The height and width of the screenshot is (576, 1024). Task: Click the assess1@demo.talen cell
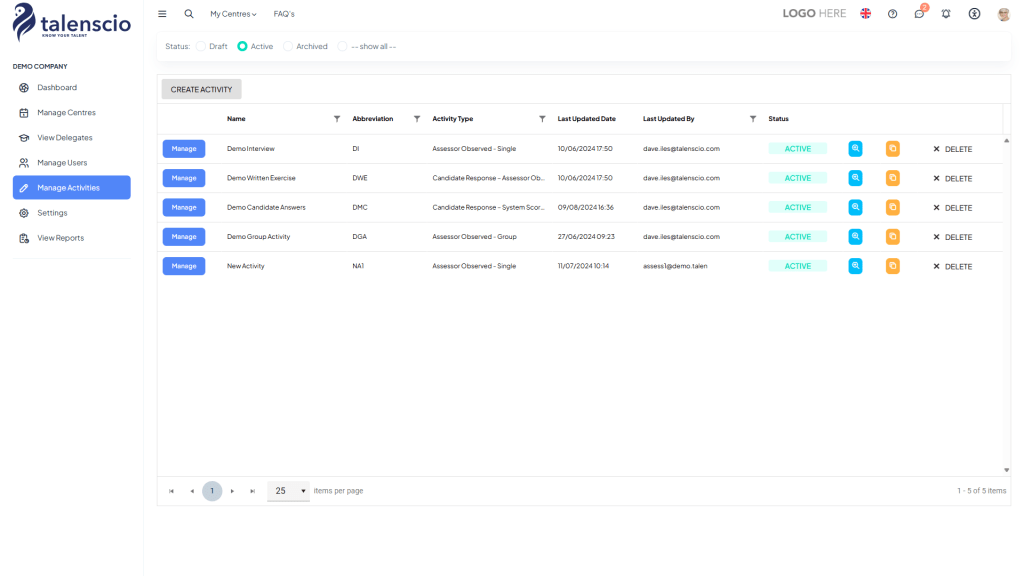coord(675,266)
